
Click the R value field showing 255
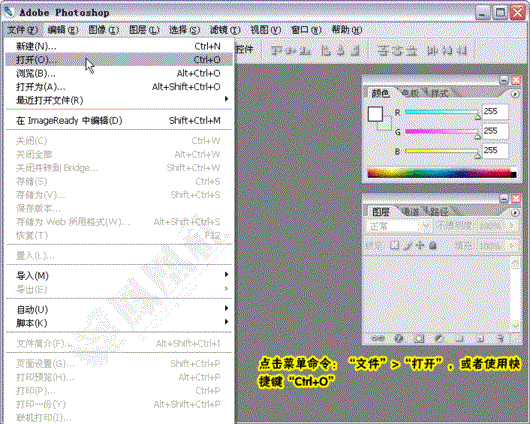pyautogui.click(x=495, y=112)
